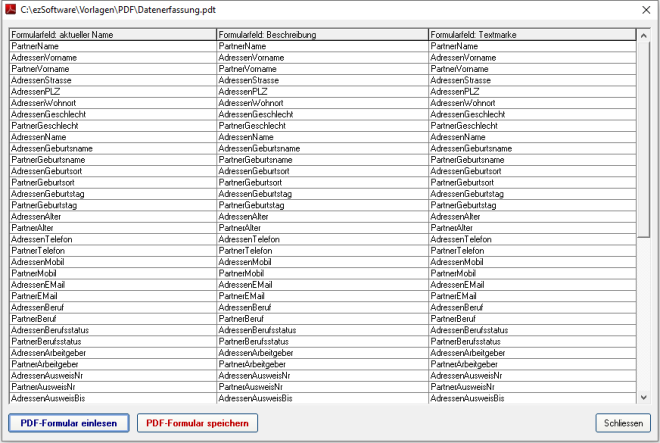Select PartnerAlter in Beschreibung column
Viewport: 660px width, 443px height.
pos(322,228)
